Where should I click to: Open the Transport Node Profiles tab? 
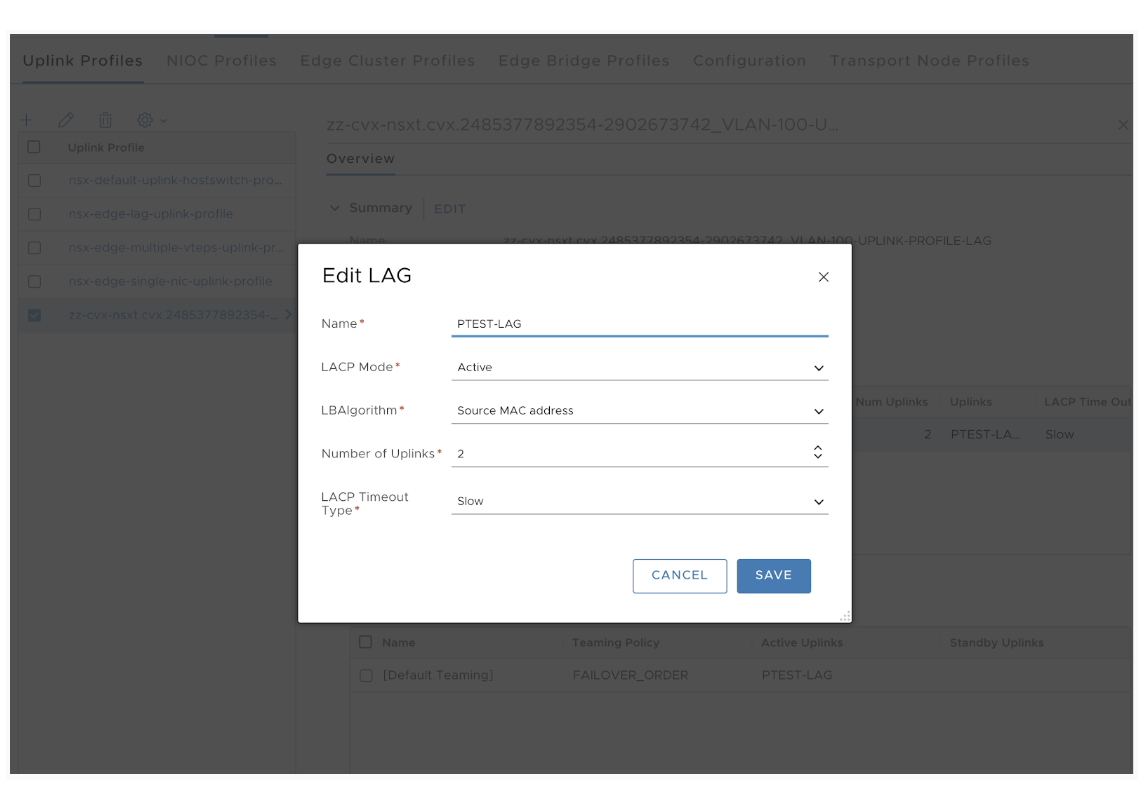pyautogui.click(x=929, y=61)
